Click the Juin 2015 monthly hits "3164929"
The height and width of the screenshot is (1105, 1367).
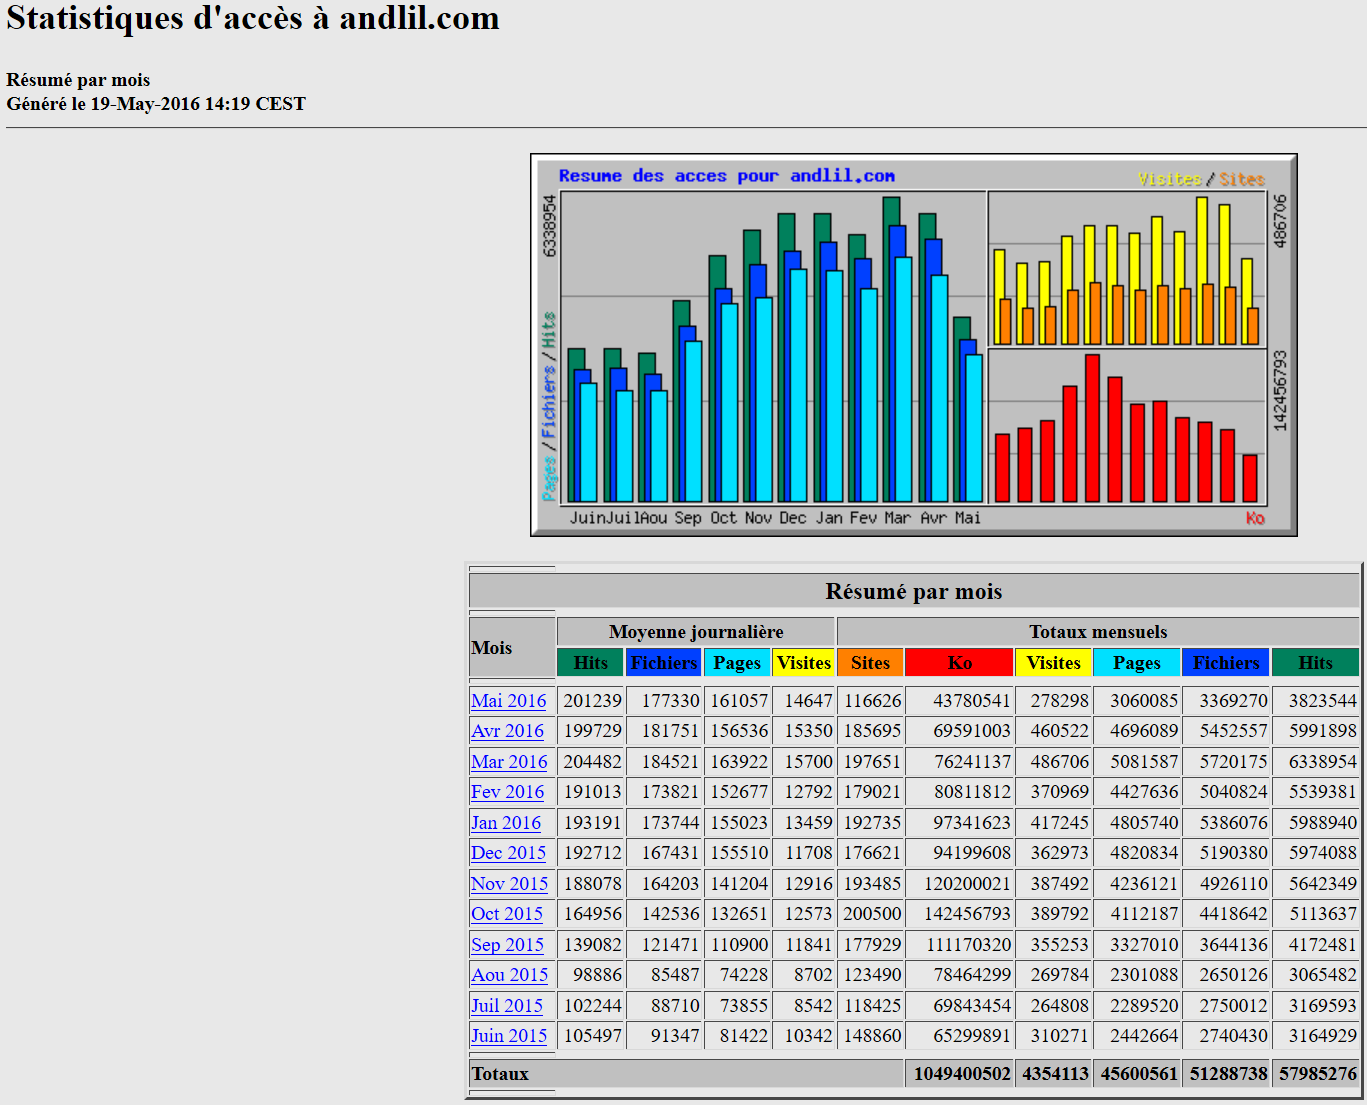[1323, 1036]
